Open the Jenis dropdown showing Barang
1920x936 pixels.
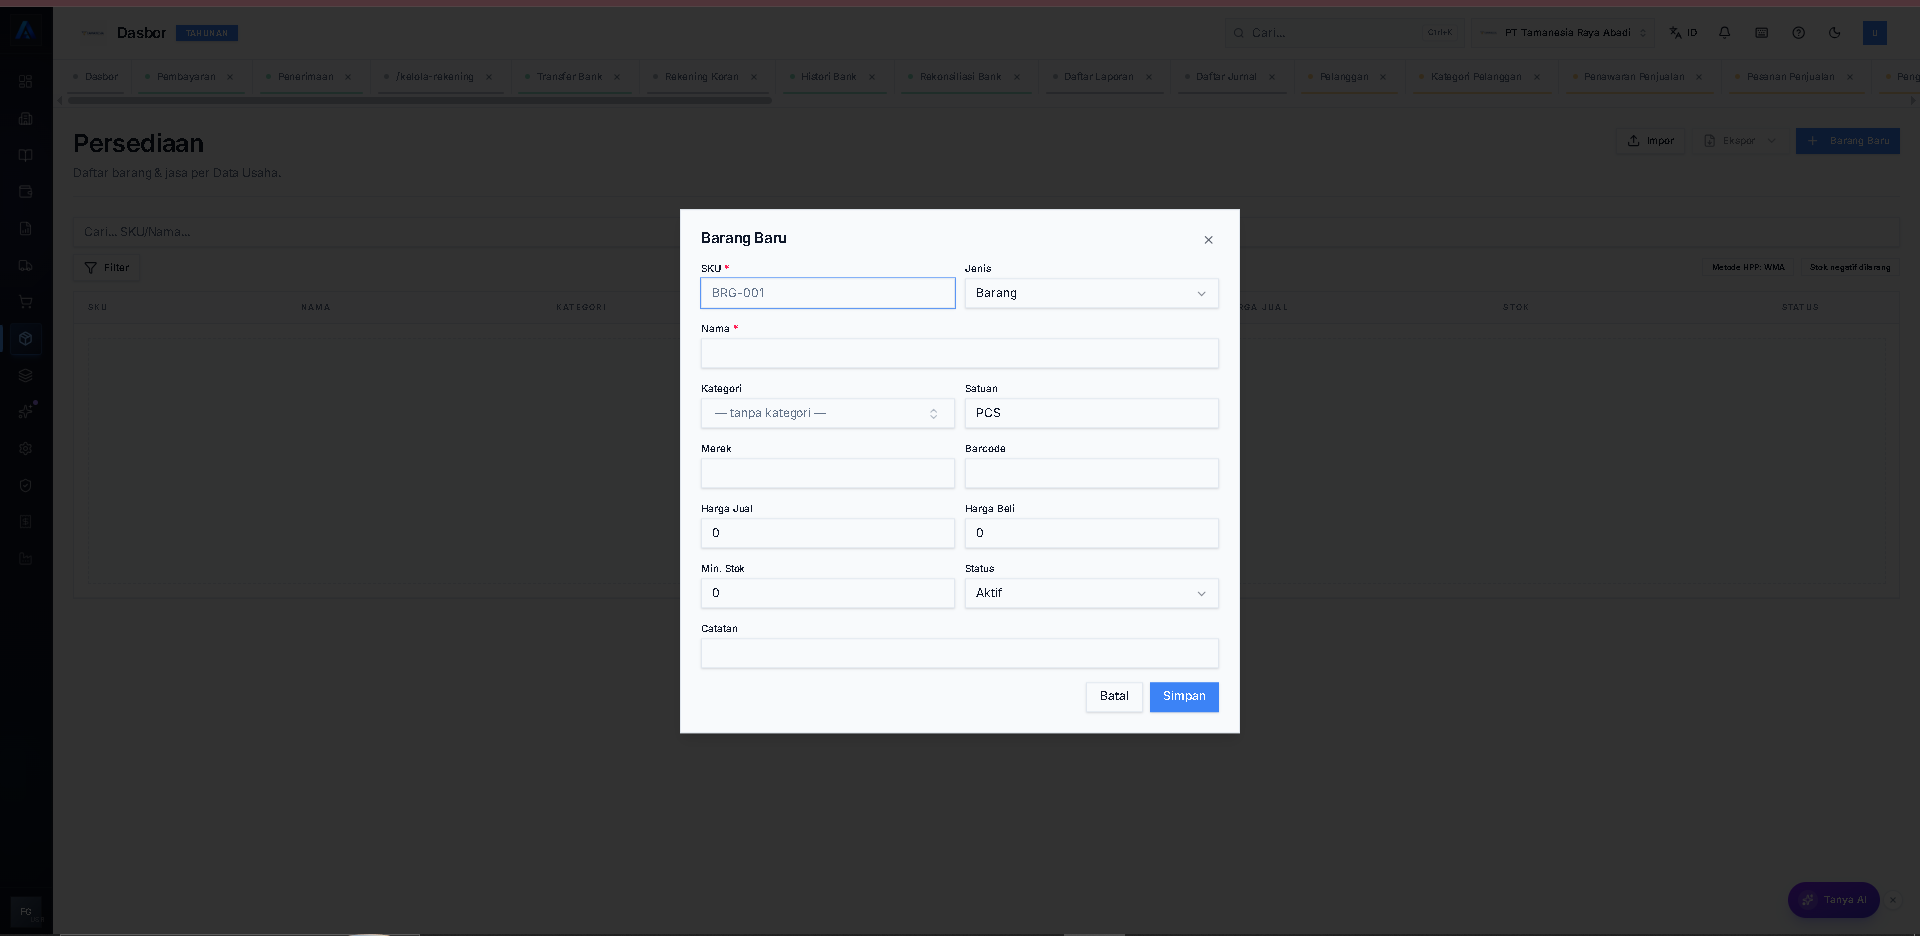[x=1092, y=293]
